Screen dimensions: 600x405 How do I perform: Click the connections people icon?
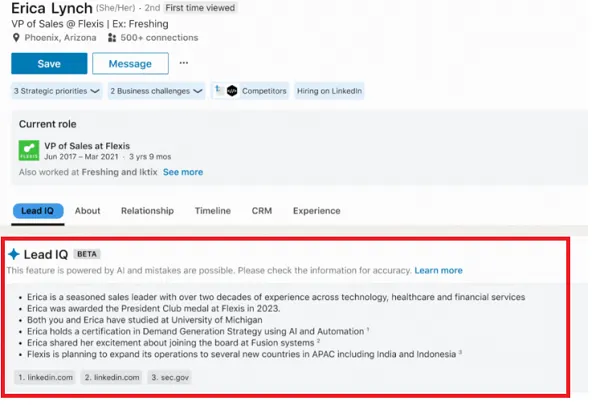[112, 38]
